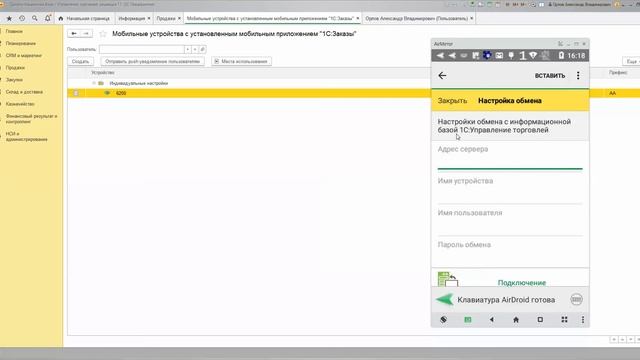640x360 pixels.
Task: Click the Создать button
Action: 80,61
